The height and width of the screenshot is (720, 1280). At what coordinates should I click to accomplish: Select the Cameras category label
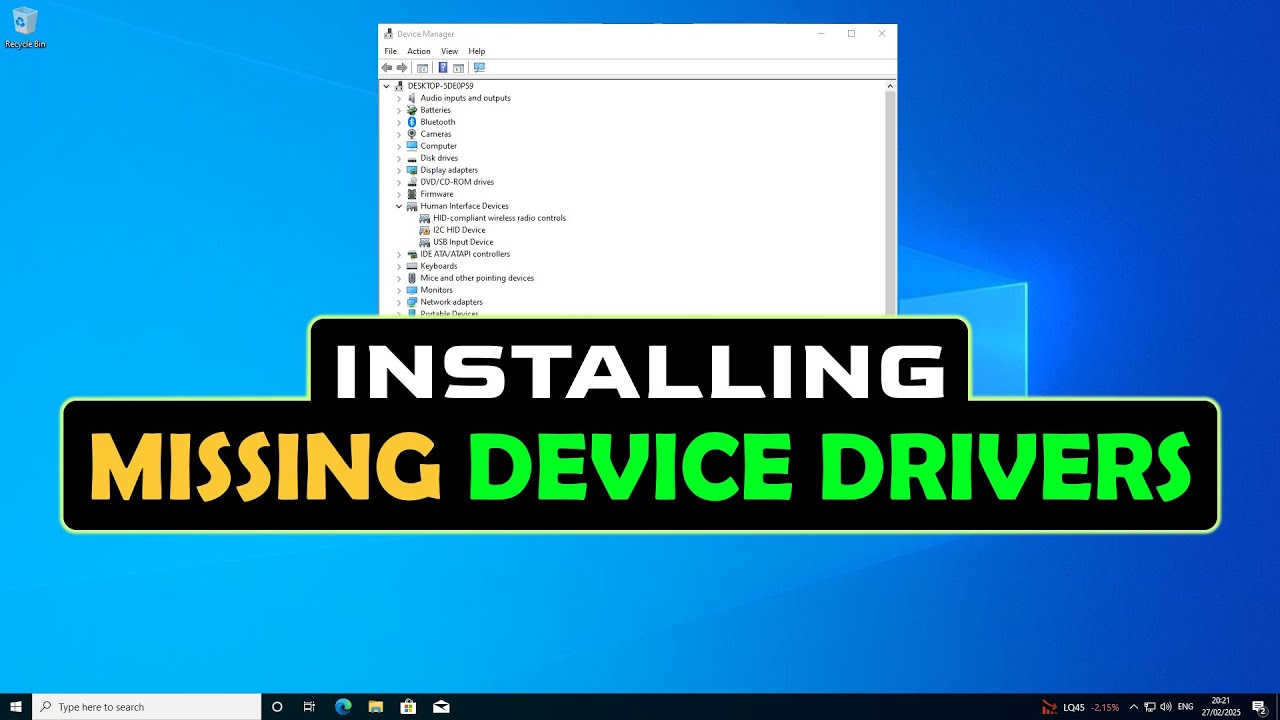(435, 134)
